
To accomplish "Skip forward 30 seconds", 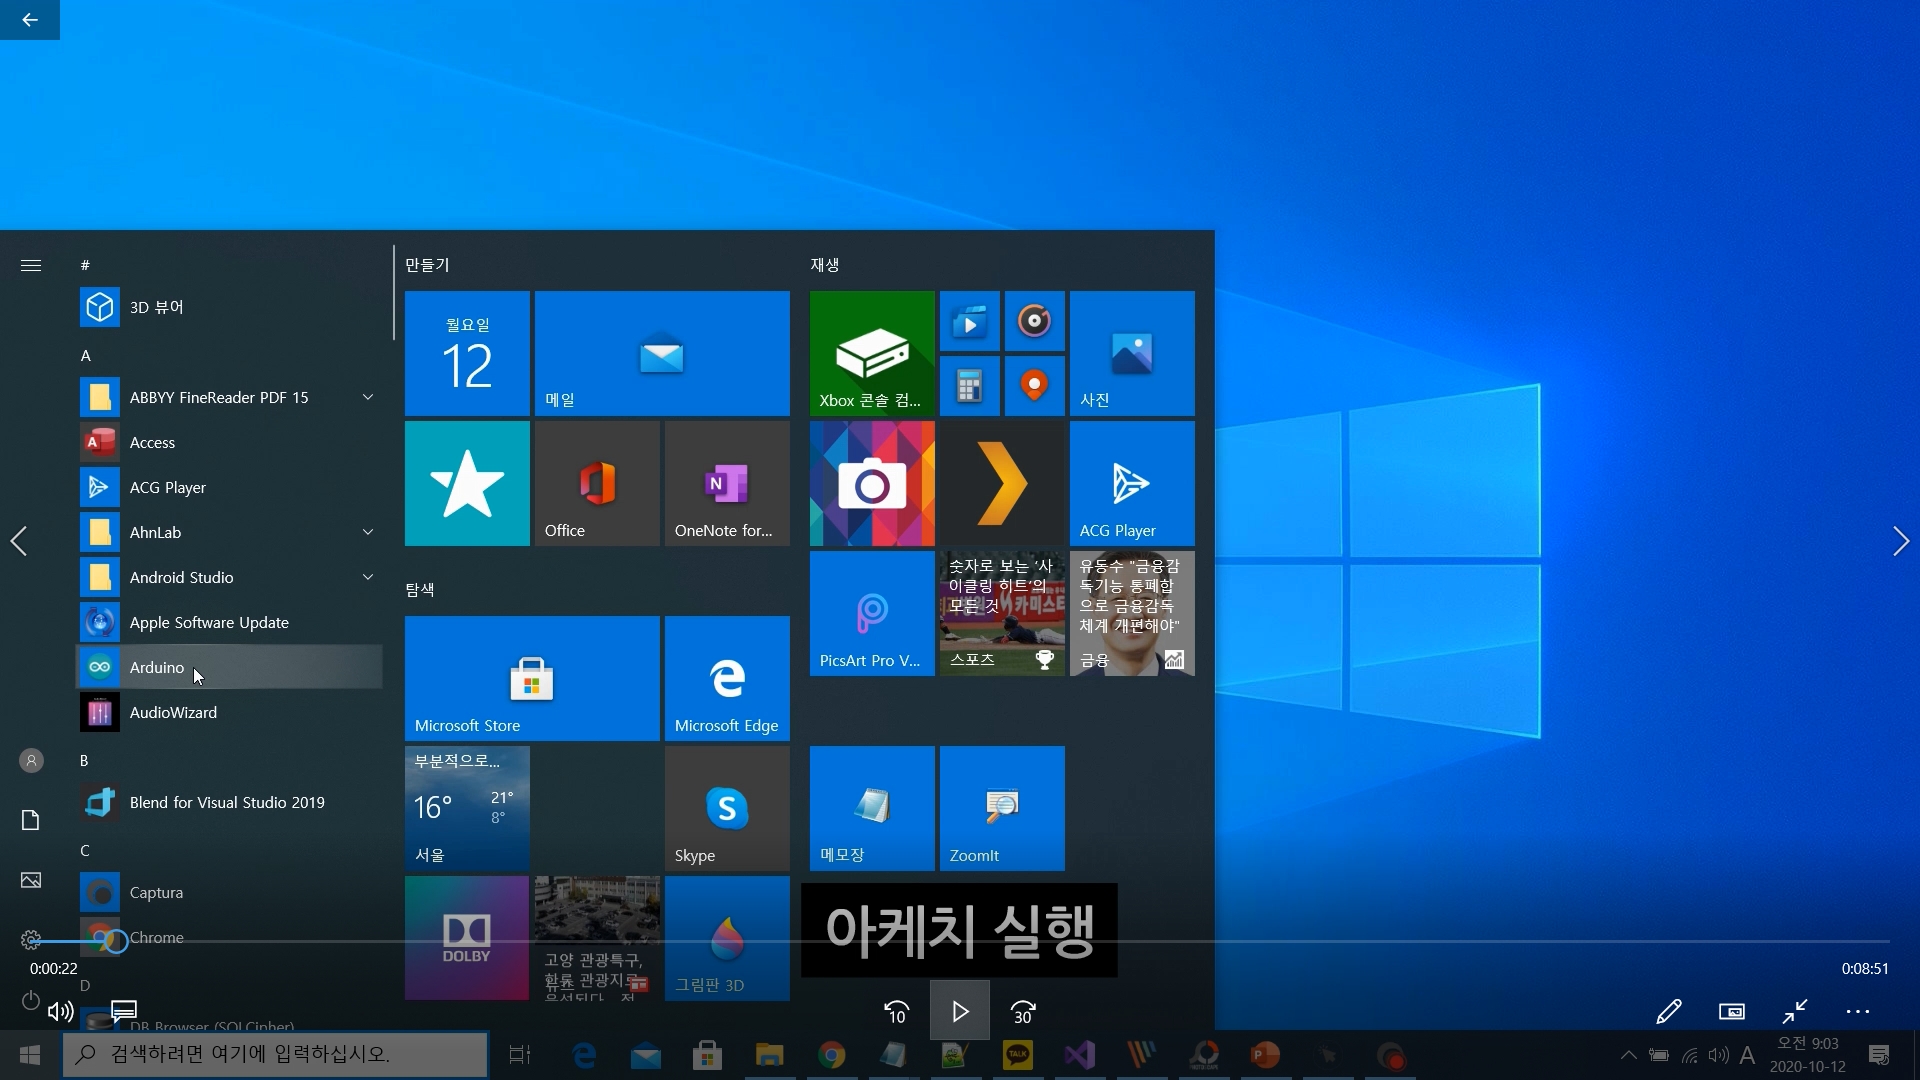I will (x=1023, y=1012).
